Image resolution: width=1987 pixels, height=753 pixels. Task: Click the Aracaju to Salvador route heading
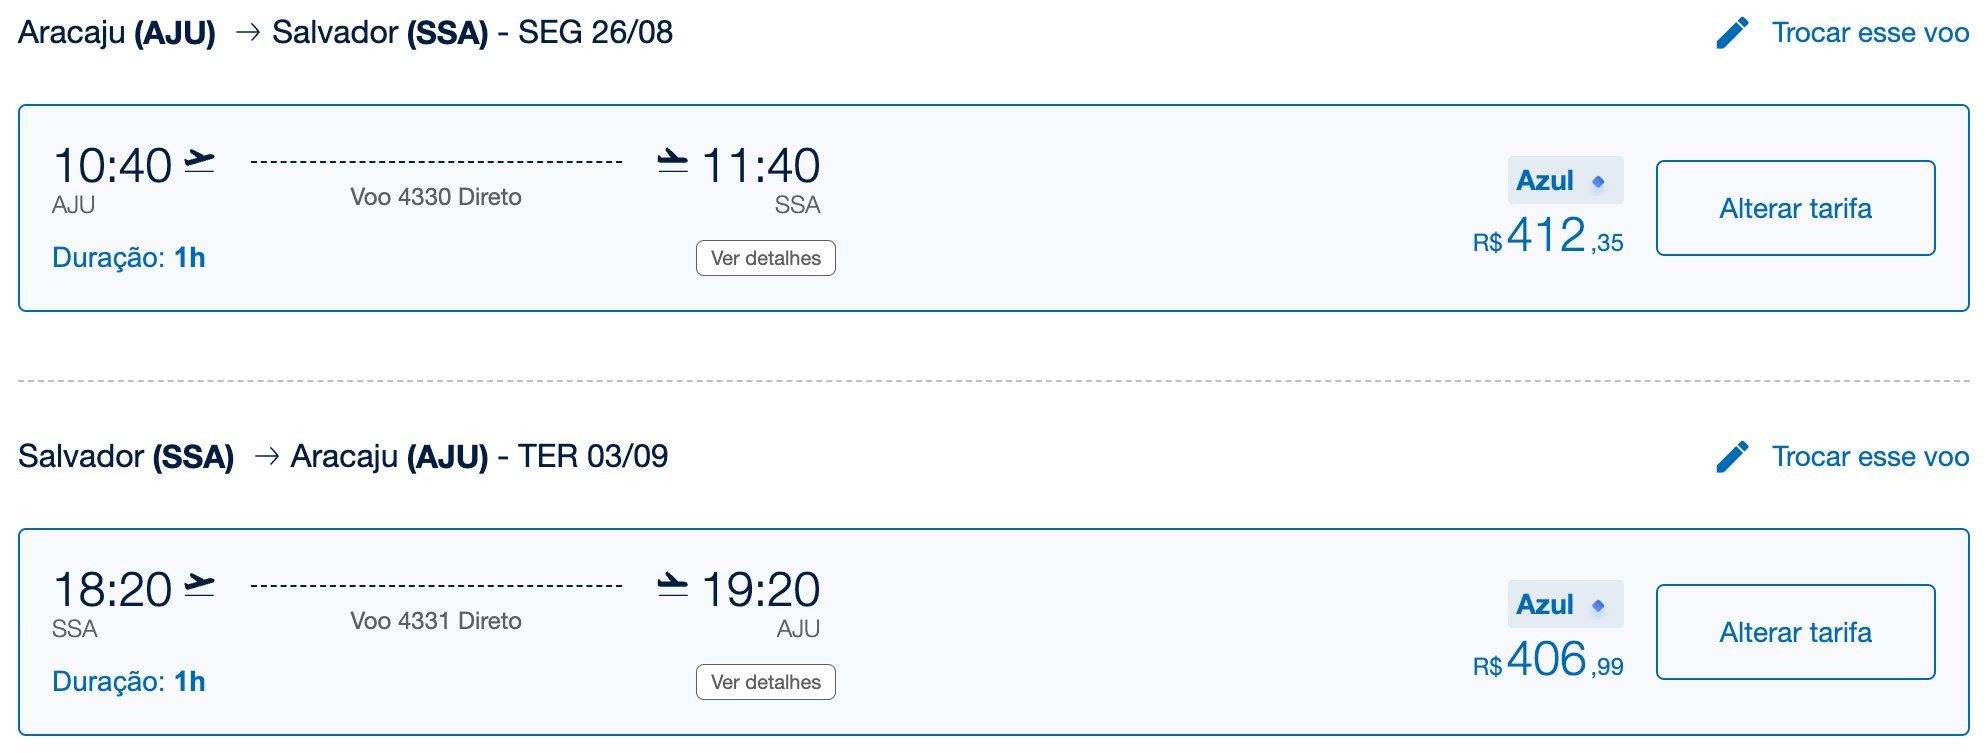345,33
